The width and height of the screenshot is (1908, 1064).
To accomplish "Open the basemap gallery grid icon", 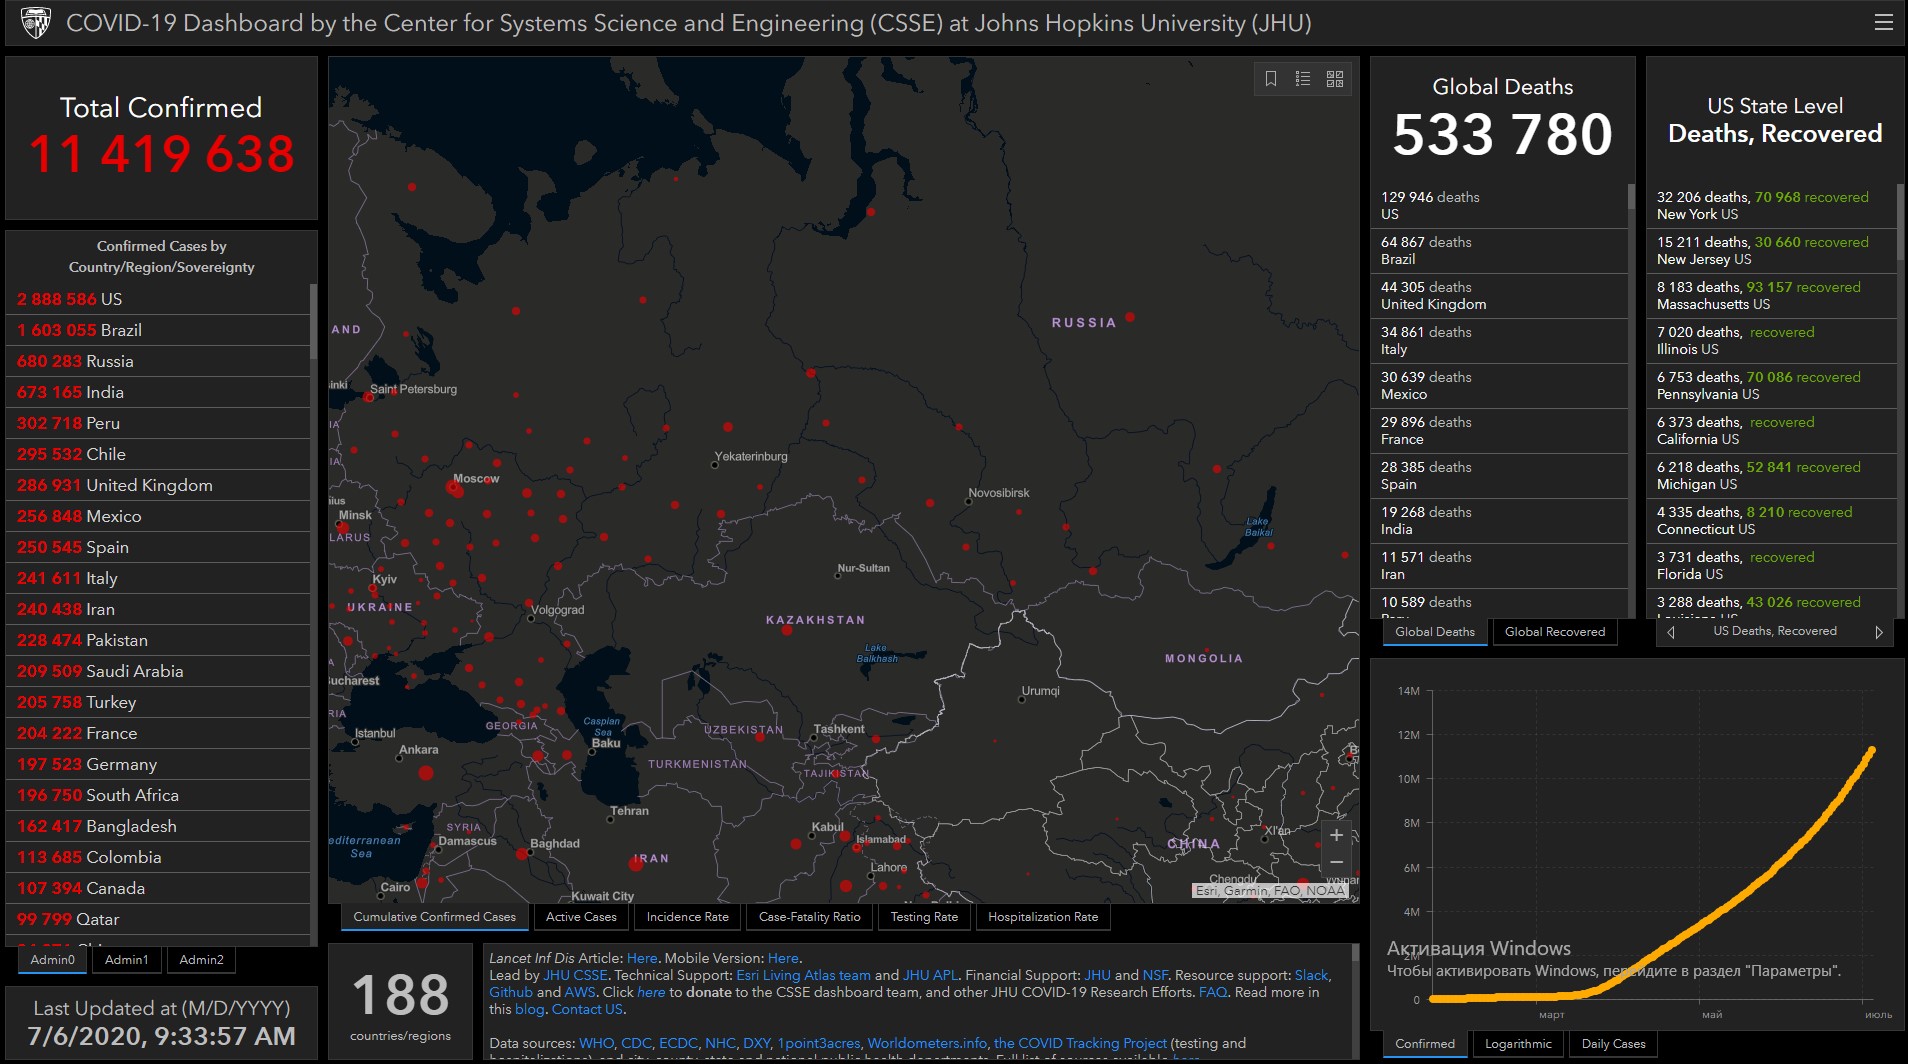I will click(1335, 79).
